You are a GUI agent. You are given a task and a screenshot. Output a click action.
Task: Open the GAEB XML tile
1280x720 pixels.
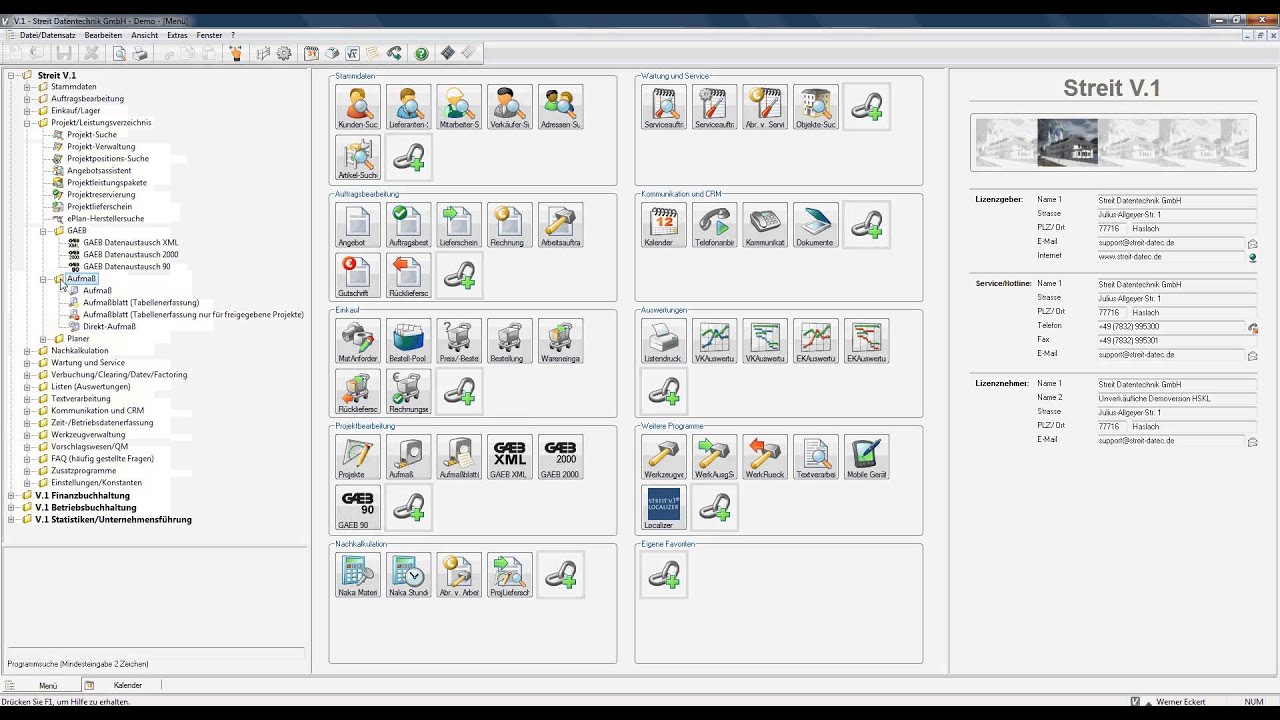click(x=510, y=457)
